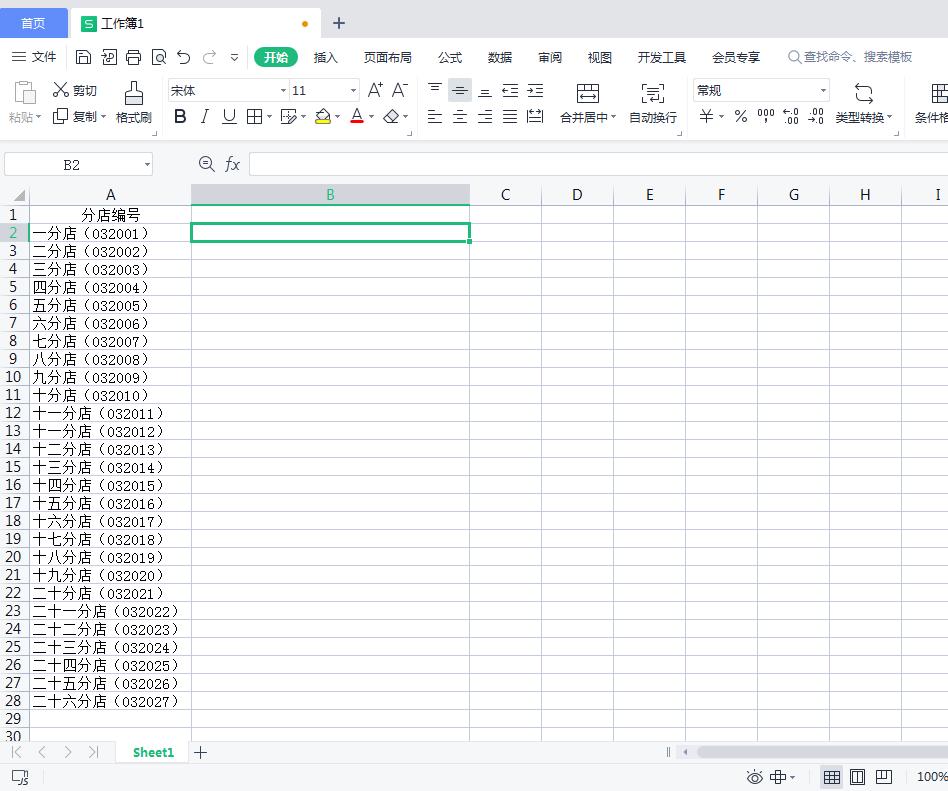Image resolution: width=948 pixels, height=791 pixels.
Task: Expand quick access toolbar customize arrow
Action: coord(234,57)
